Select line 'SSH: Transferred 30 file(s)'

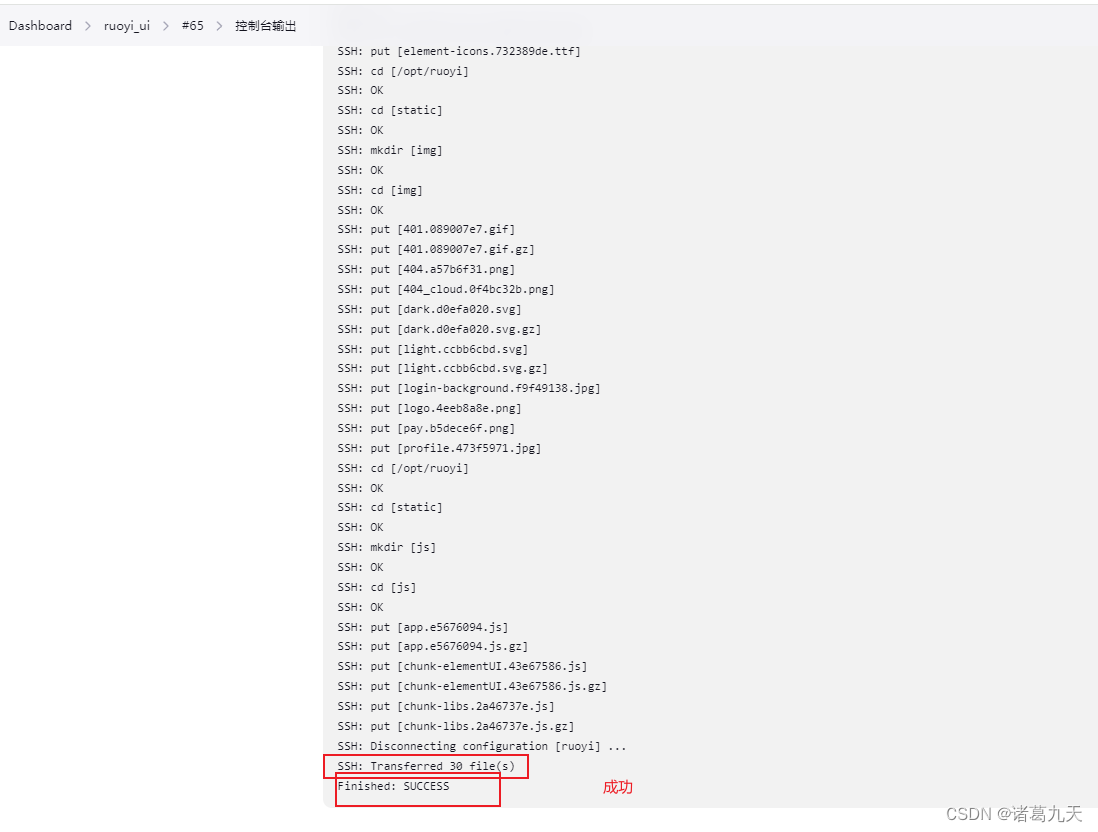click(426, 766)
